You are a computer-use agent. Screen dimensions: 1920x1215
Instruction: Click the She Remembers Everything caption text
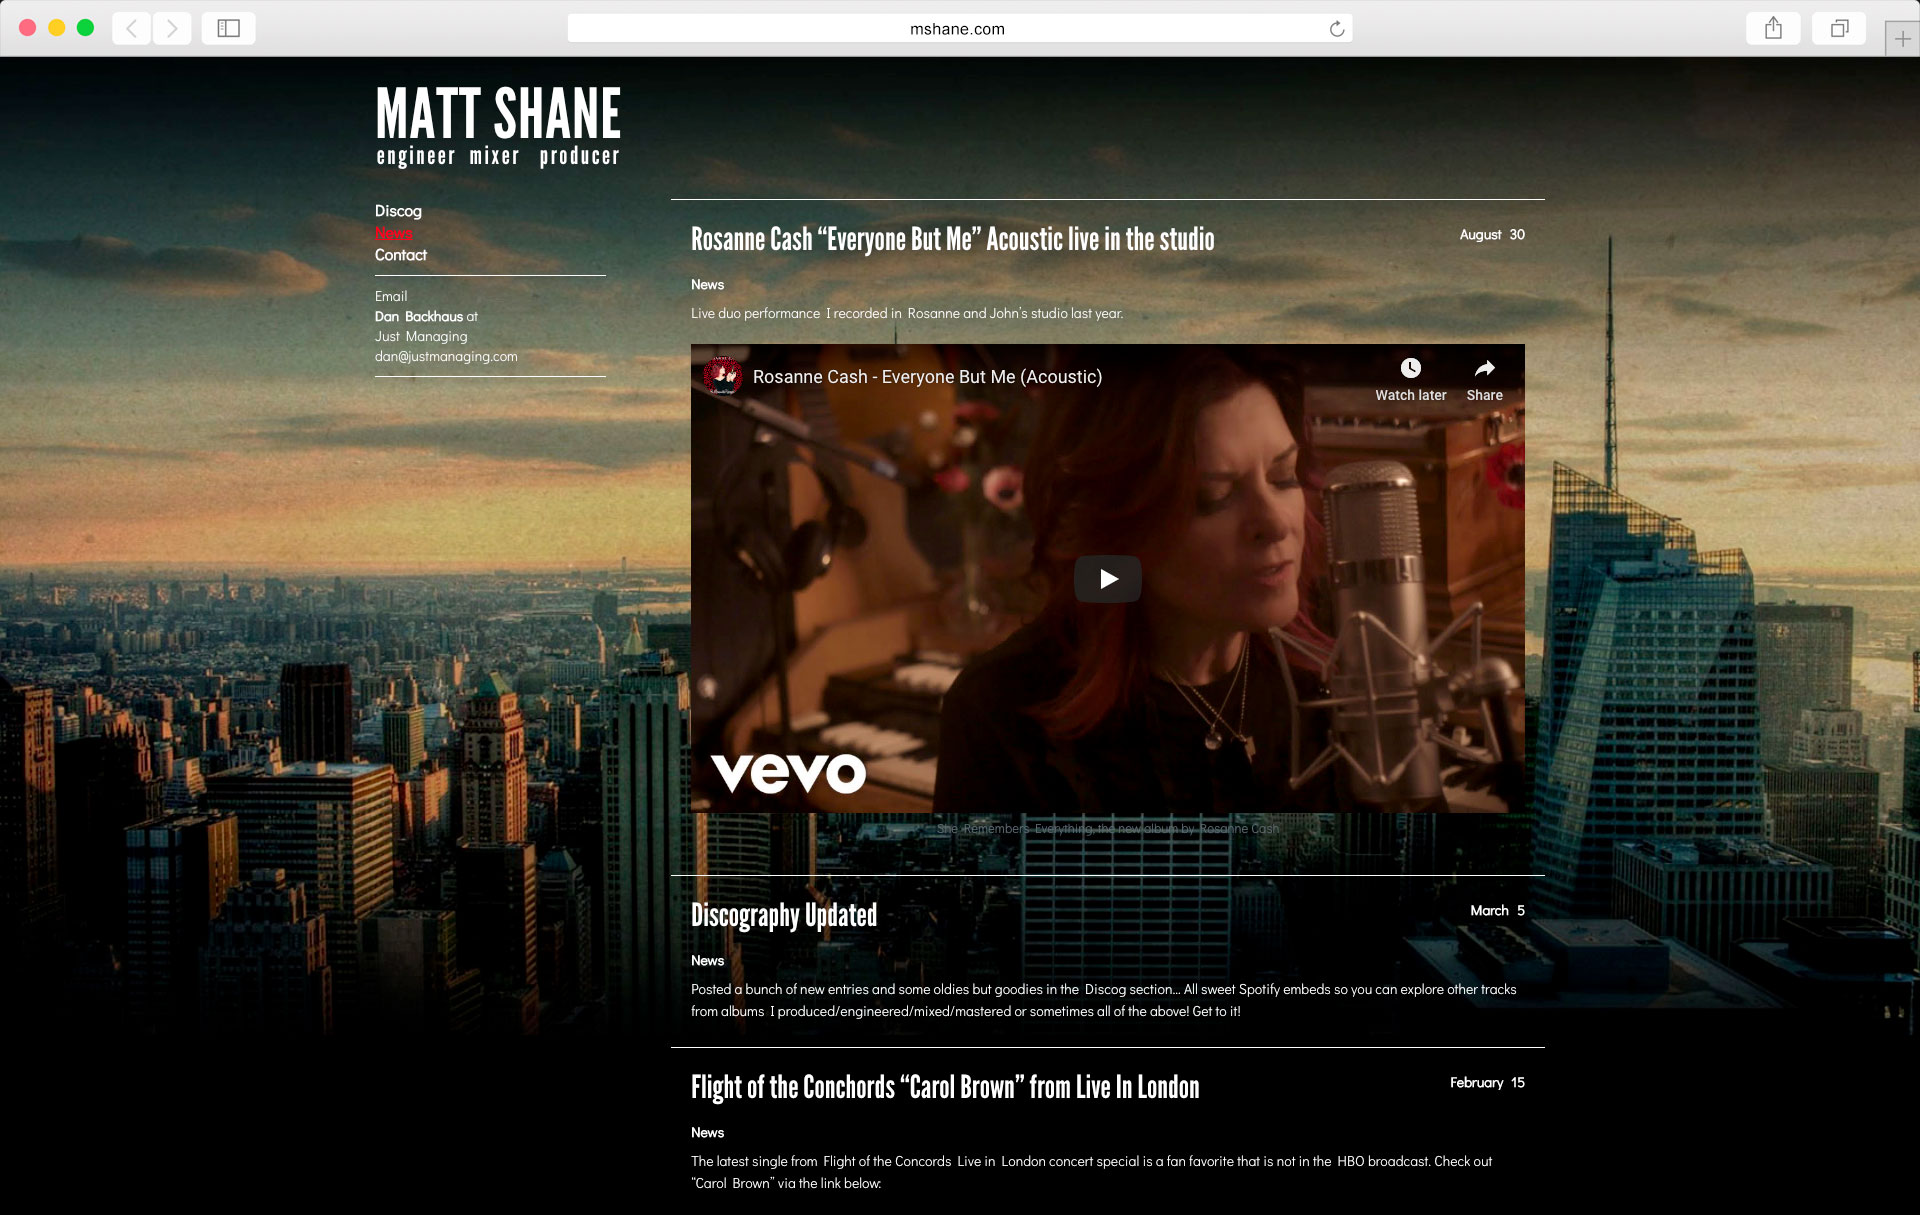[1108, 829]
